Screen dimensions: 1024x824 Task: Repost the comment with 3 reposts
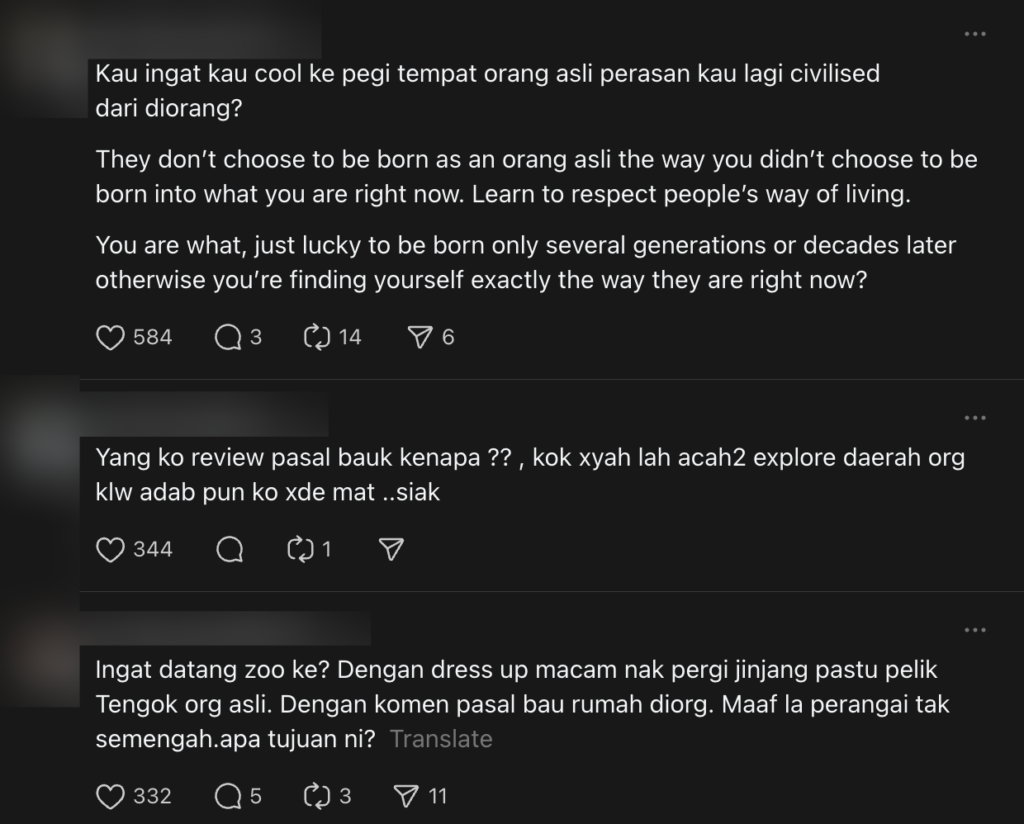coord(317,796)
